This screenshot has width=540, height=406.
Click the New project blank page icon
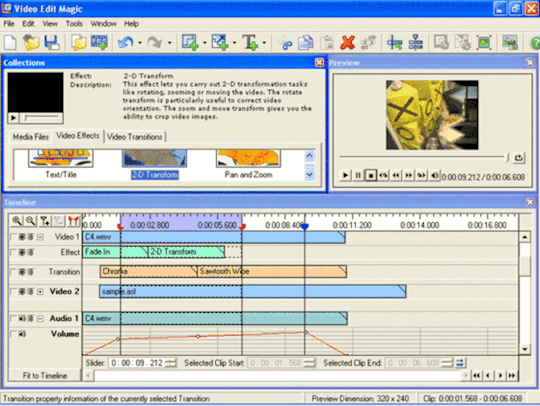(x=10, y=43)
